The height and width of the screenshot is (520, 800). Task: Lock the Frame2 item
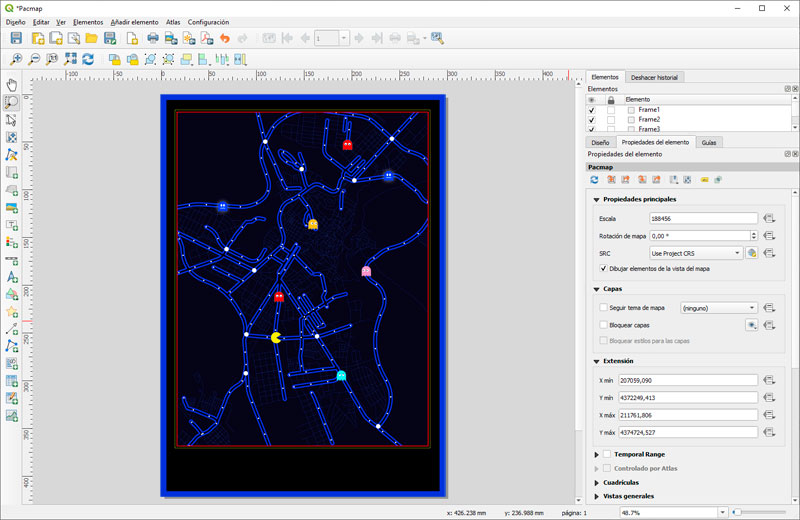611,119
